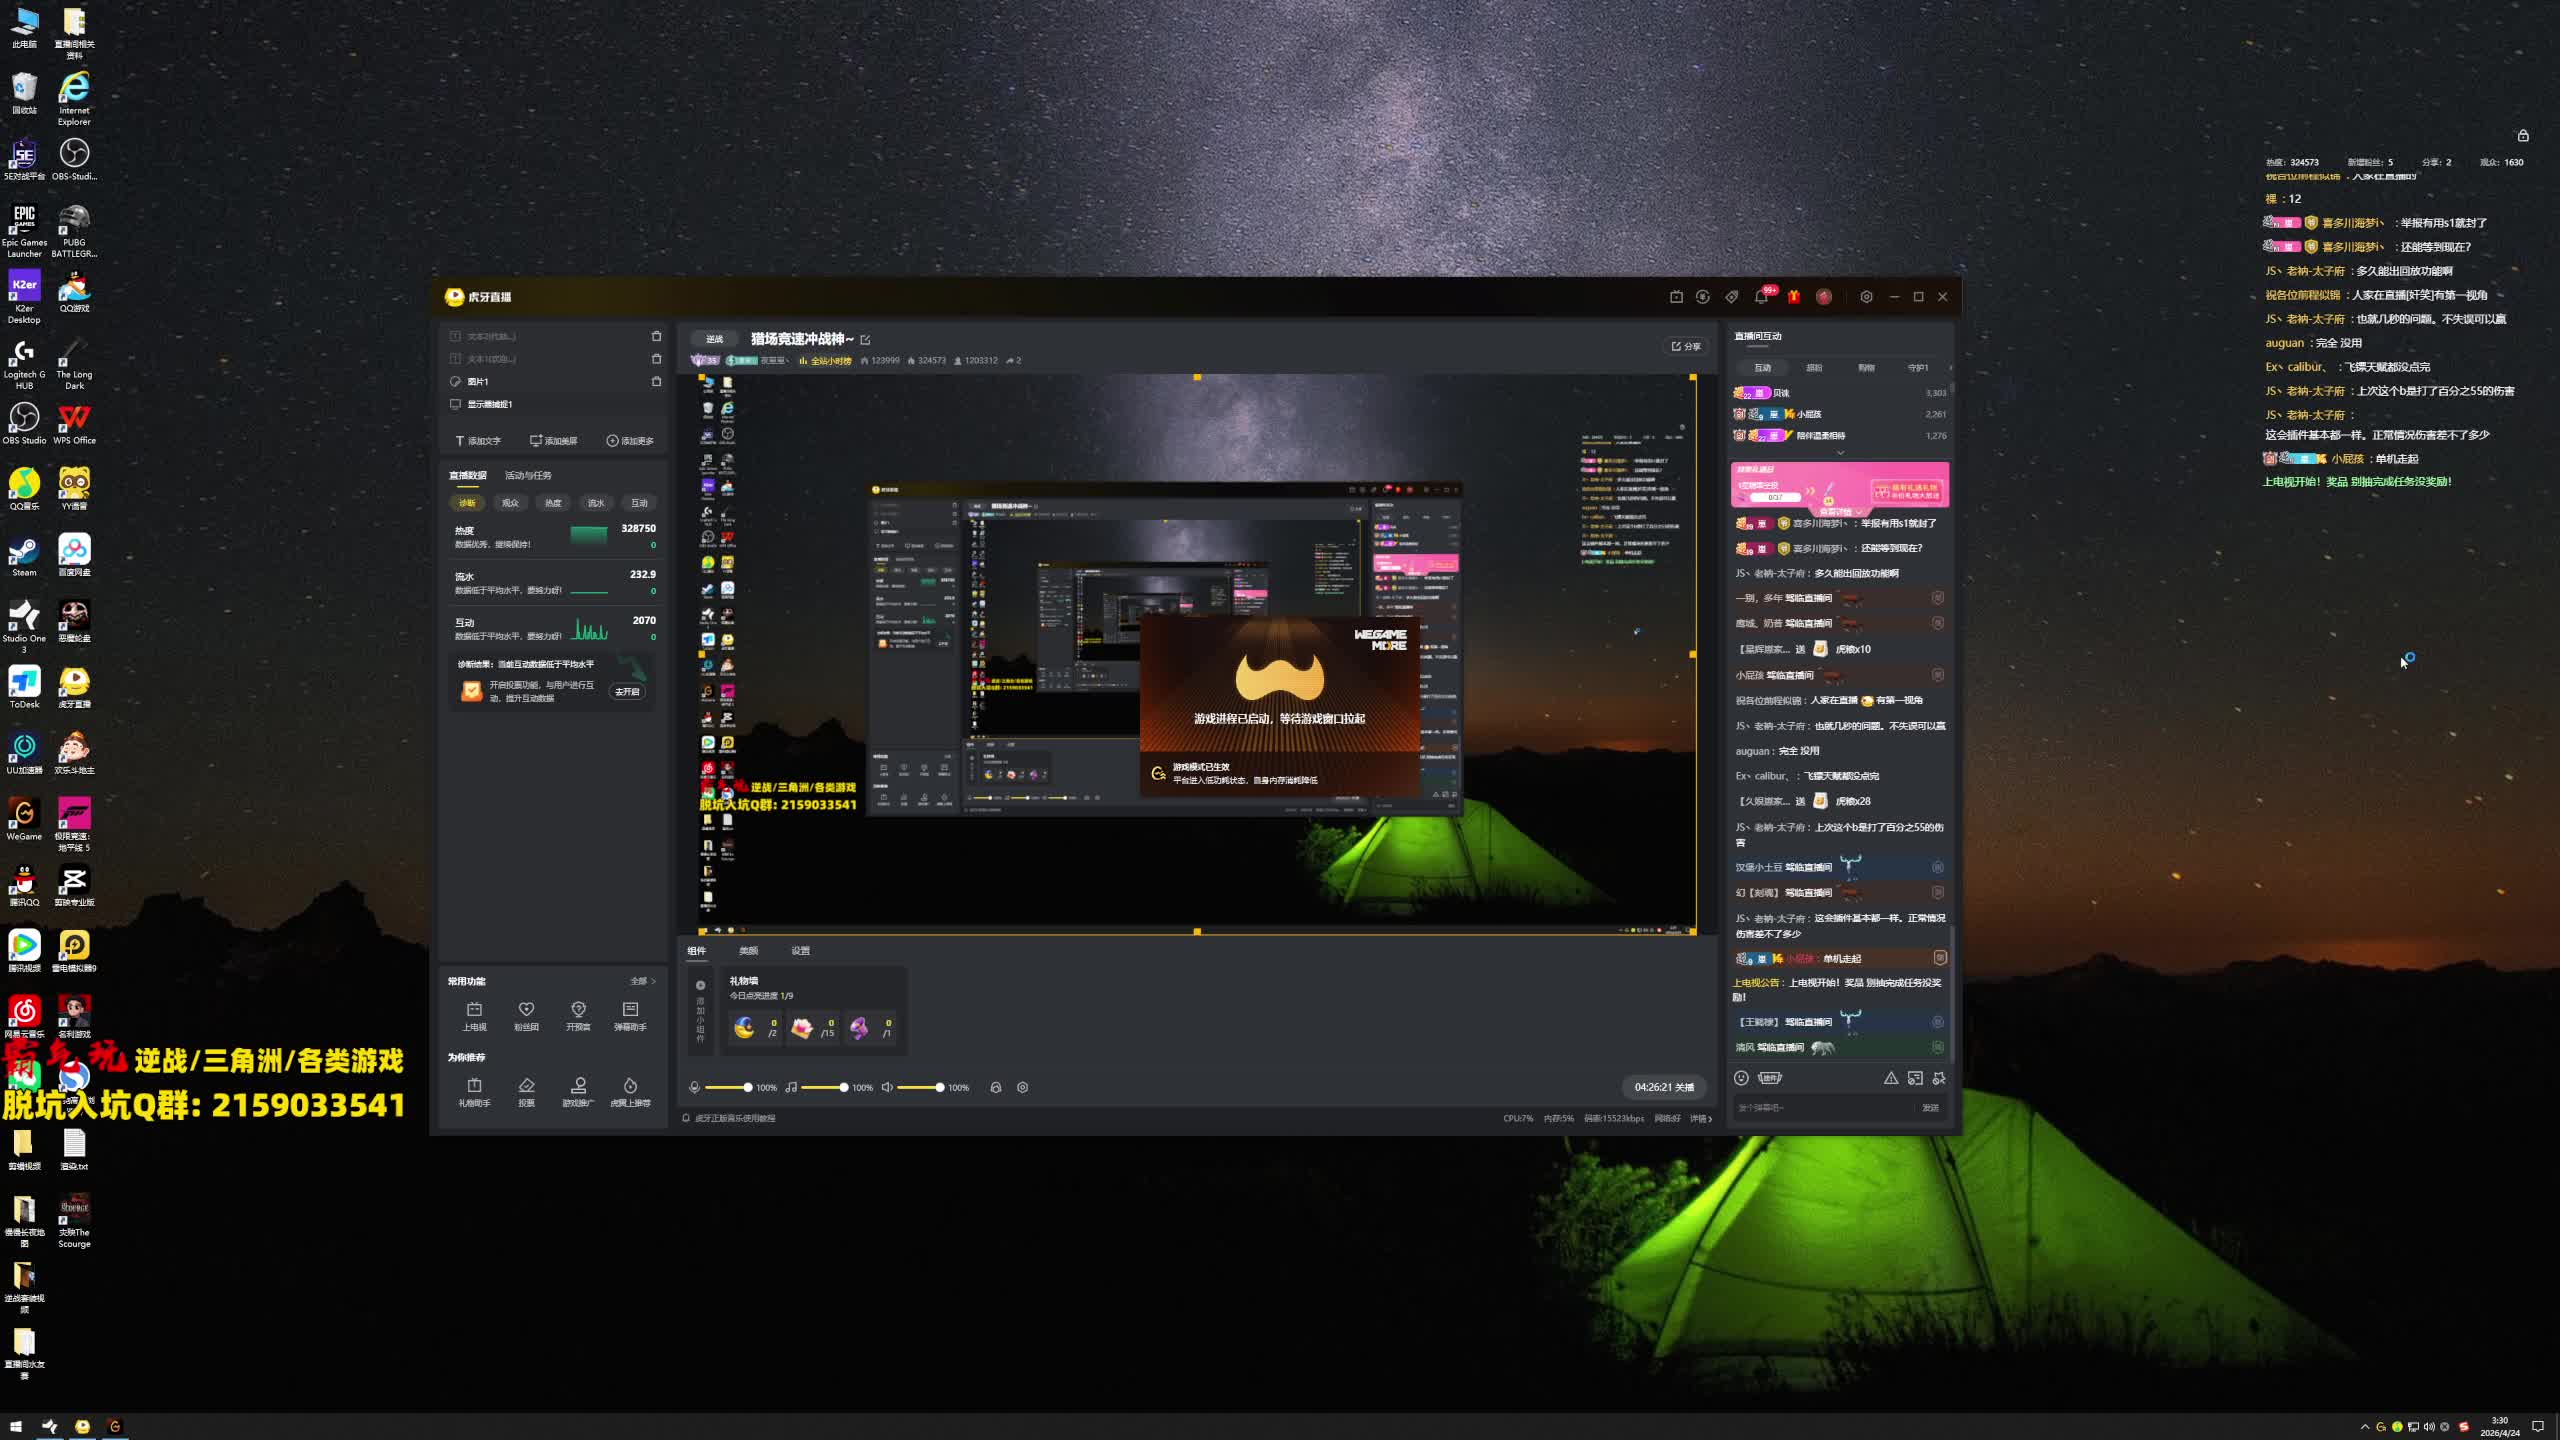Delete the 图片1 source with trash icon
The image size is (2560, 1440).
pyautogui.click(x=656, y=381)
